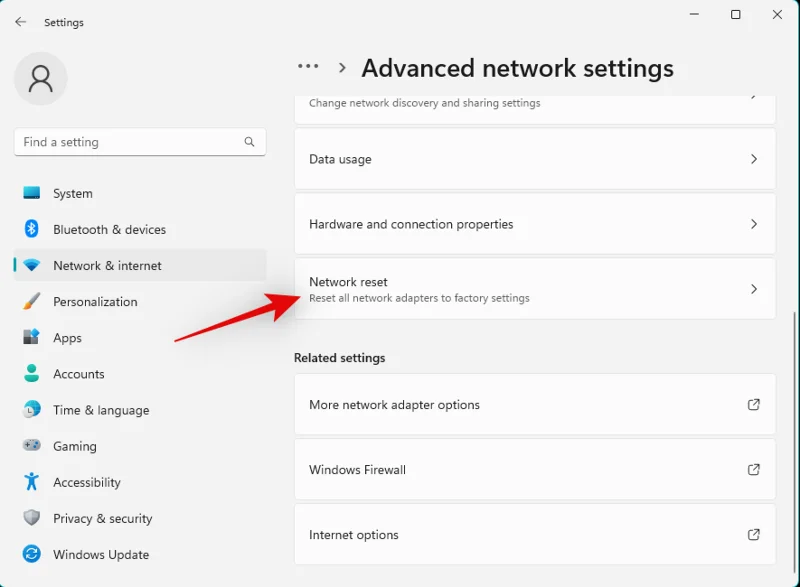This screenshot has height=587, width=800.
Task: Click the System monitor icon in sidebar
Action: click(32, 193)
